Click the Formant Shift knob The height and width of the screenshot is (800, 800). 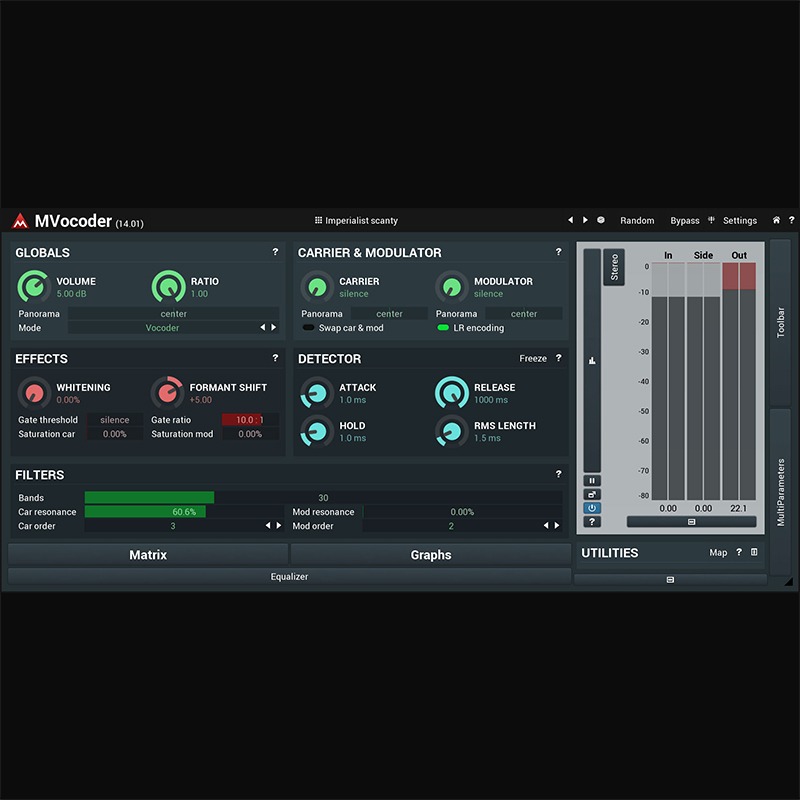click(167, 393)
